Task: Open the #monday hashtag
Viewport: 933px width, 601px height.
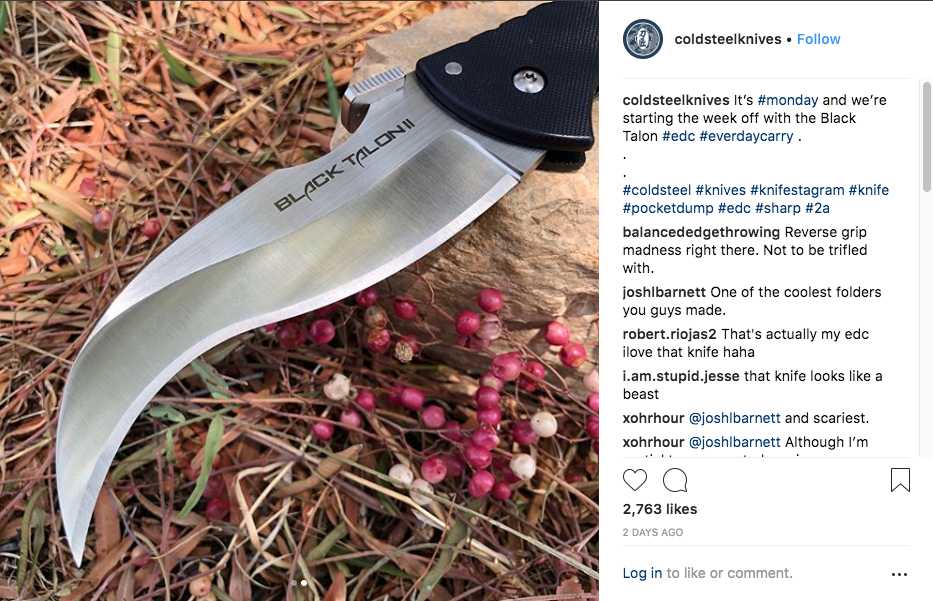Action: click(x=787, y=100)
